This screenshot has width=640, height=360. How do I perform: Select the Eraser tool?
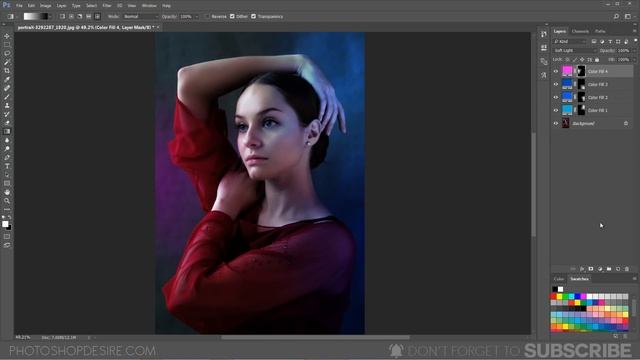[7, 123]
